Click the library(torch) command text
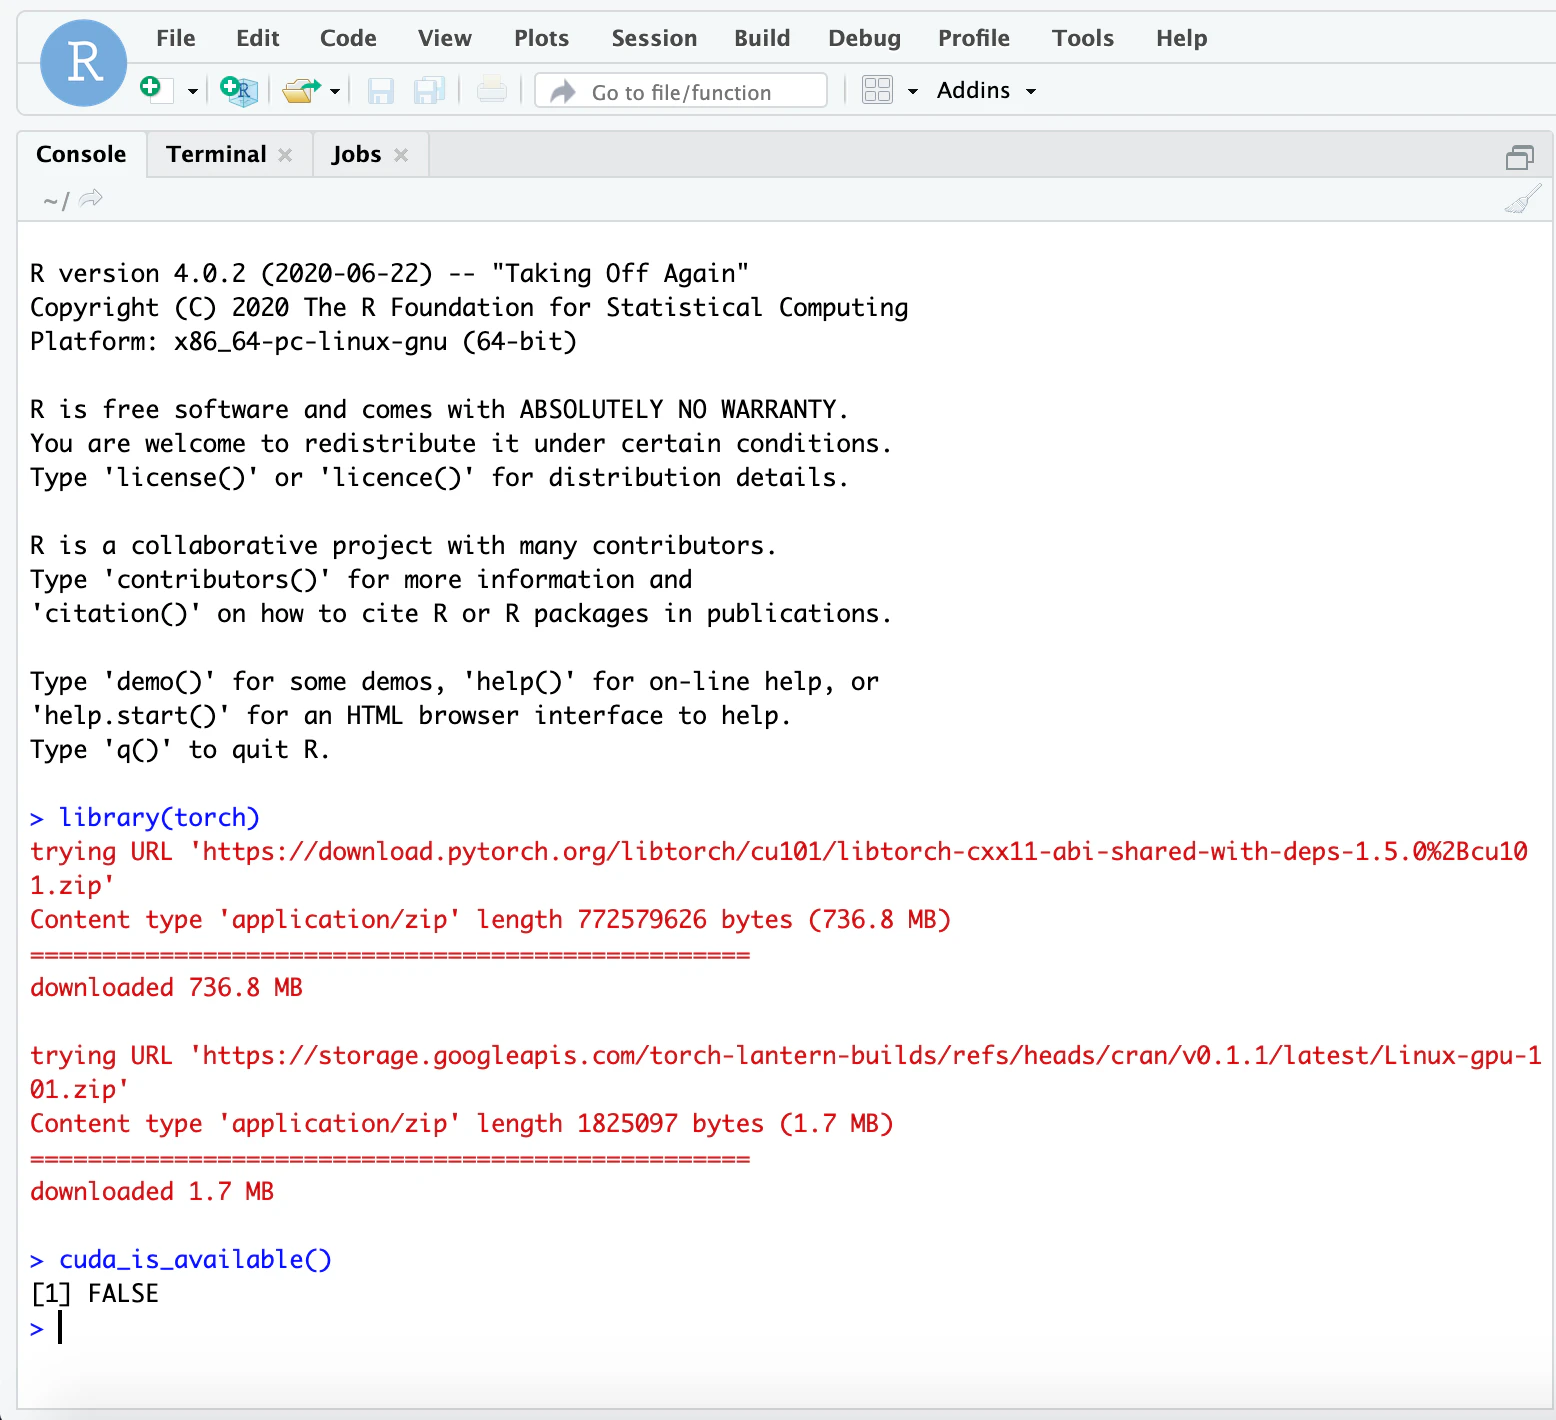Screen dimensions: 1556x1420 click(x=159, y=817)
